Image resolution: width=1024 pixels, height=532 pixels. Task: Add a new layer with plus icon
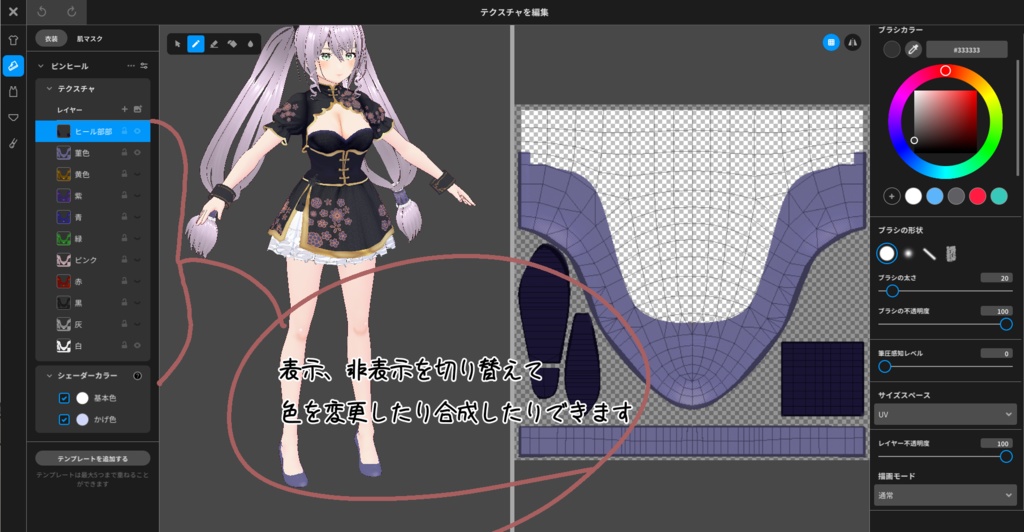pos(124,109)
